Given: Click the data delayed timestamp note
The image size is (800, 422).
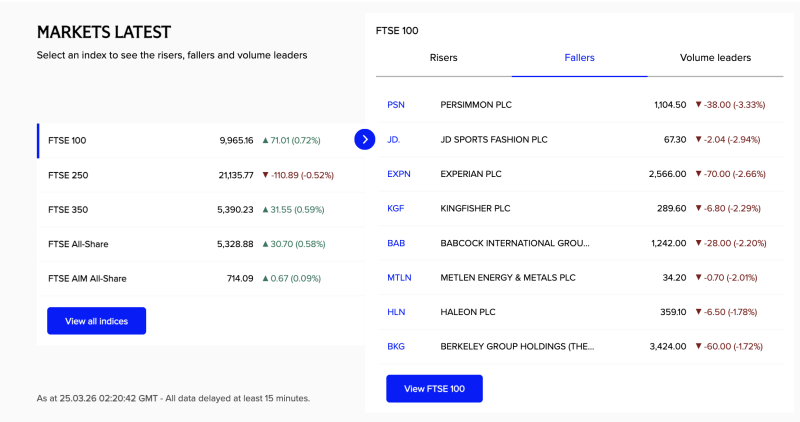Looking at the screenshot, I should 173,398.
